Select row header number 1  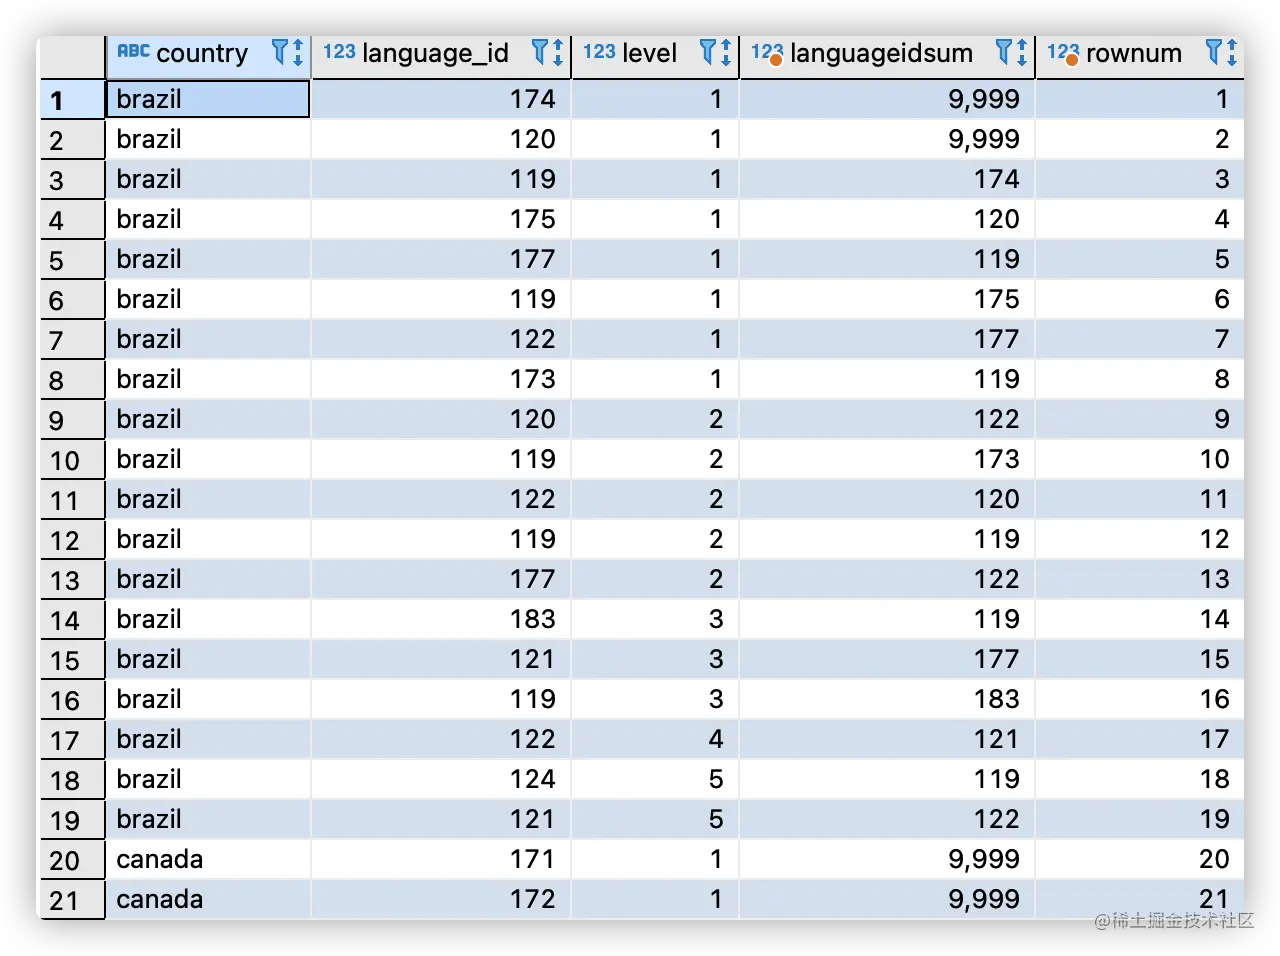(72, 100)
